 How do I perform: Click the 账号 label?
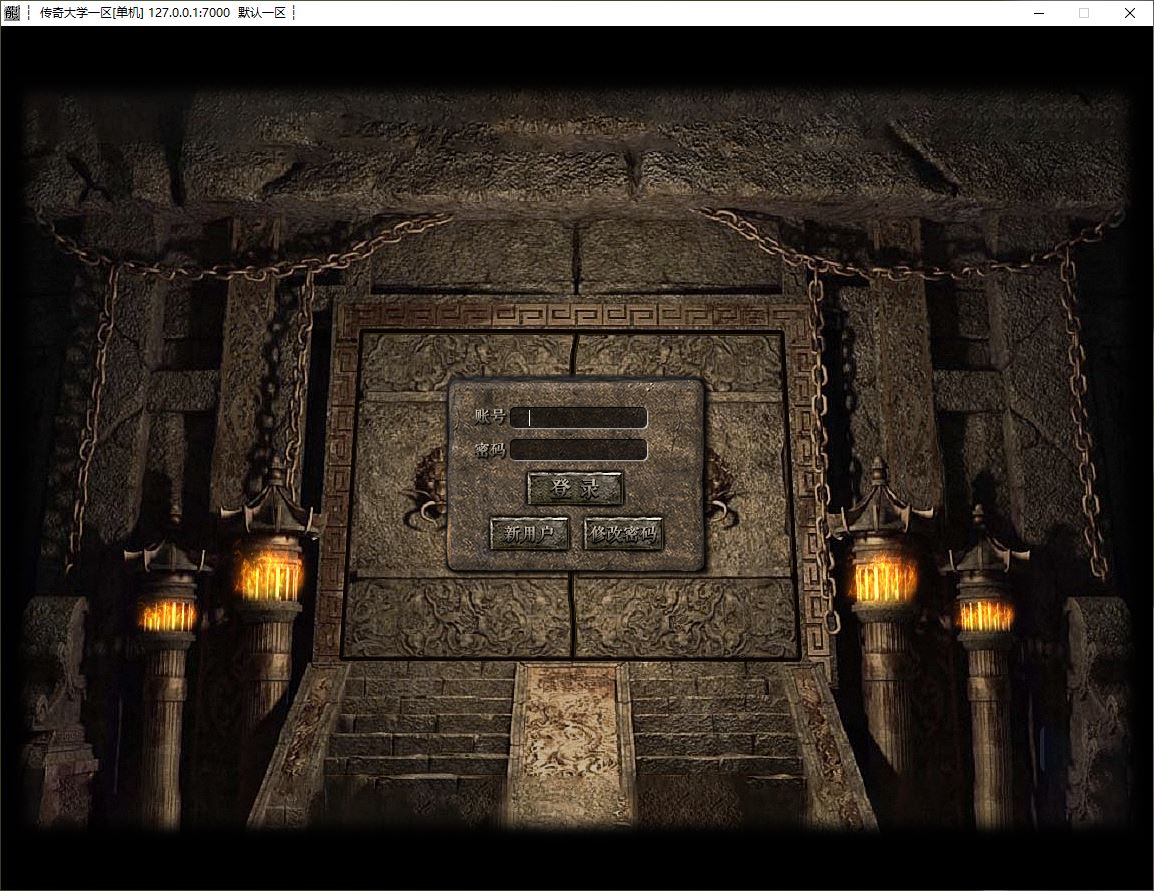489,417
